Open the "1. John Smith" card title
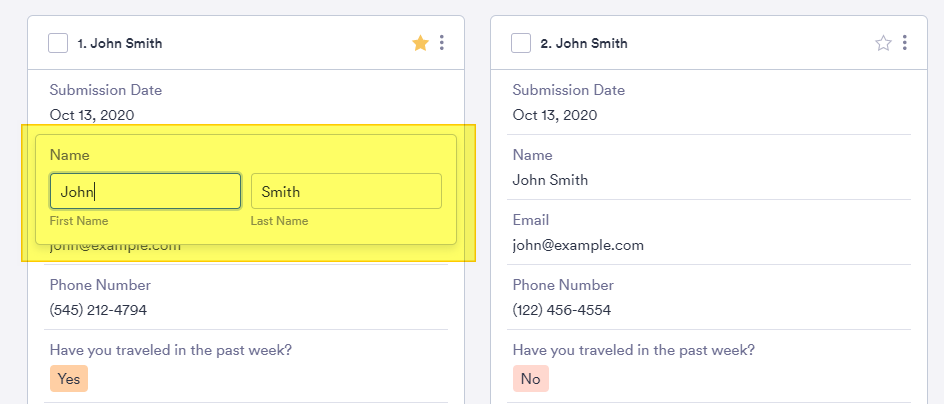The width and height of the screenshot is (944, 404). click(120, 44)
